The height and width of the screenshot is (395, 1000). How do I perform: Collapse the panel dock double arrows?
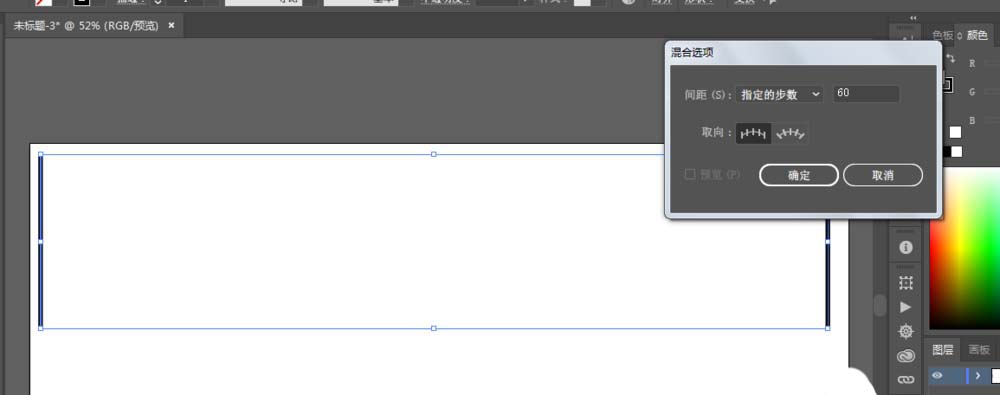coord(914,18)
